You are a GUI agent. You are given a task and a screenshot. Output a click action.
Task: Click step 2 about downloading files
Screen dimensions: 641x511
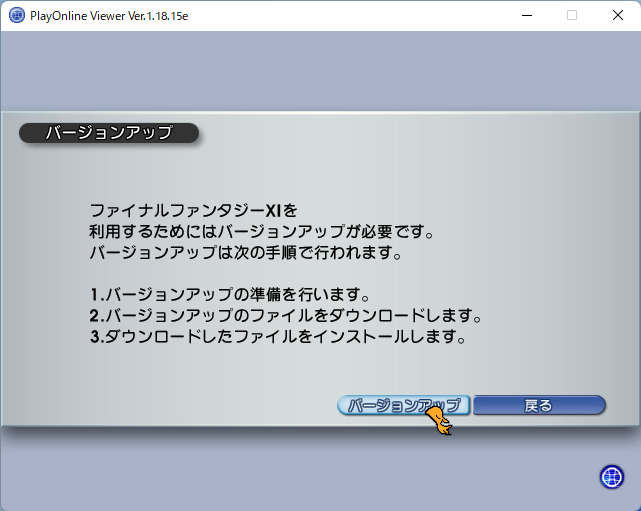(286, 316)
